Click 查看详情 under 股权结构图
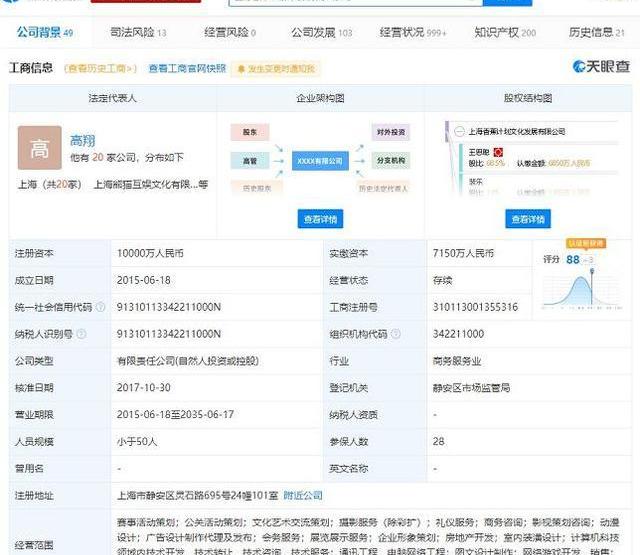 (x=528, y=219)
